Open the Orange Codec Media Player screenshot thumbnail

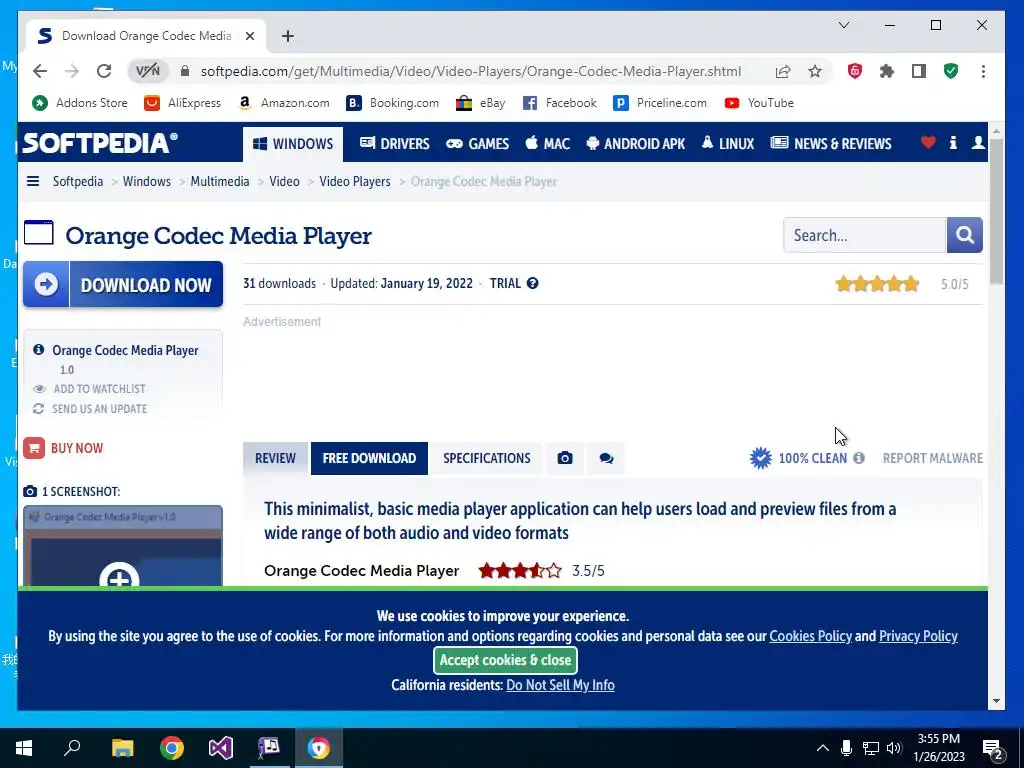pos(123,546)
